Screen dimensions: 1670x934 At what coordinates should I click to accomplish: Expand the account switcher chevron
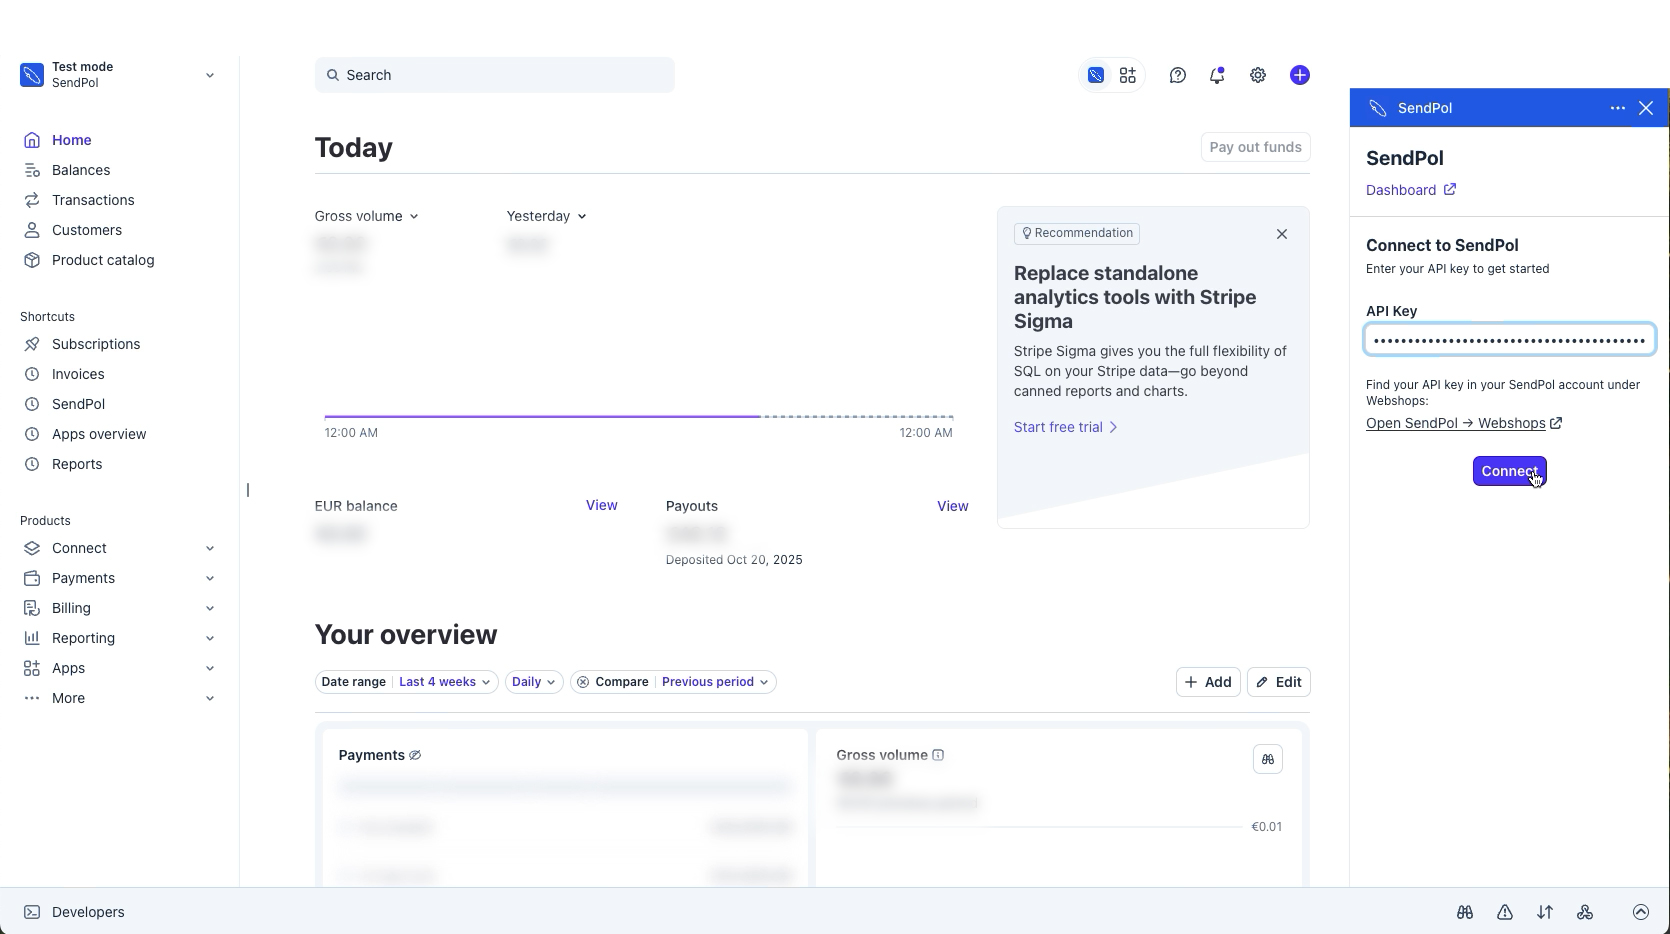[x=209, y=75]
